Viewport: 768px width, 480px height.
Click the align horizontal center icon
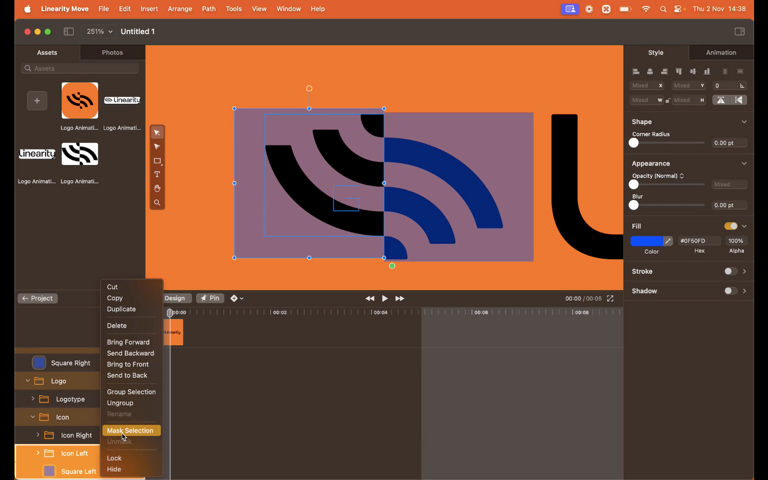tap(650, 72)
